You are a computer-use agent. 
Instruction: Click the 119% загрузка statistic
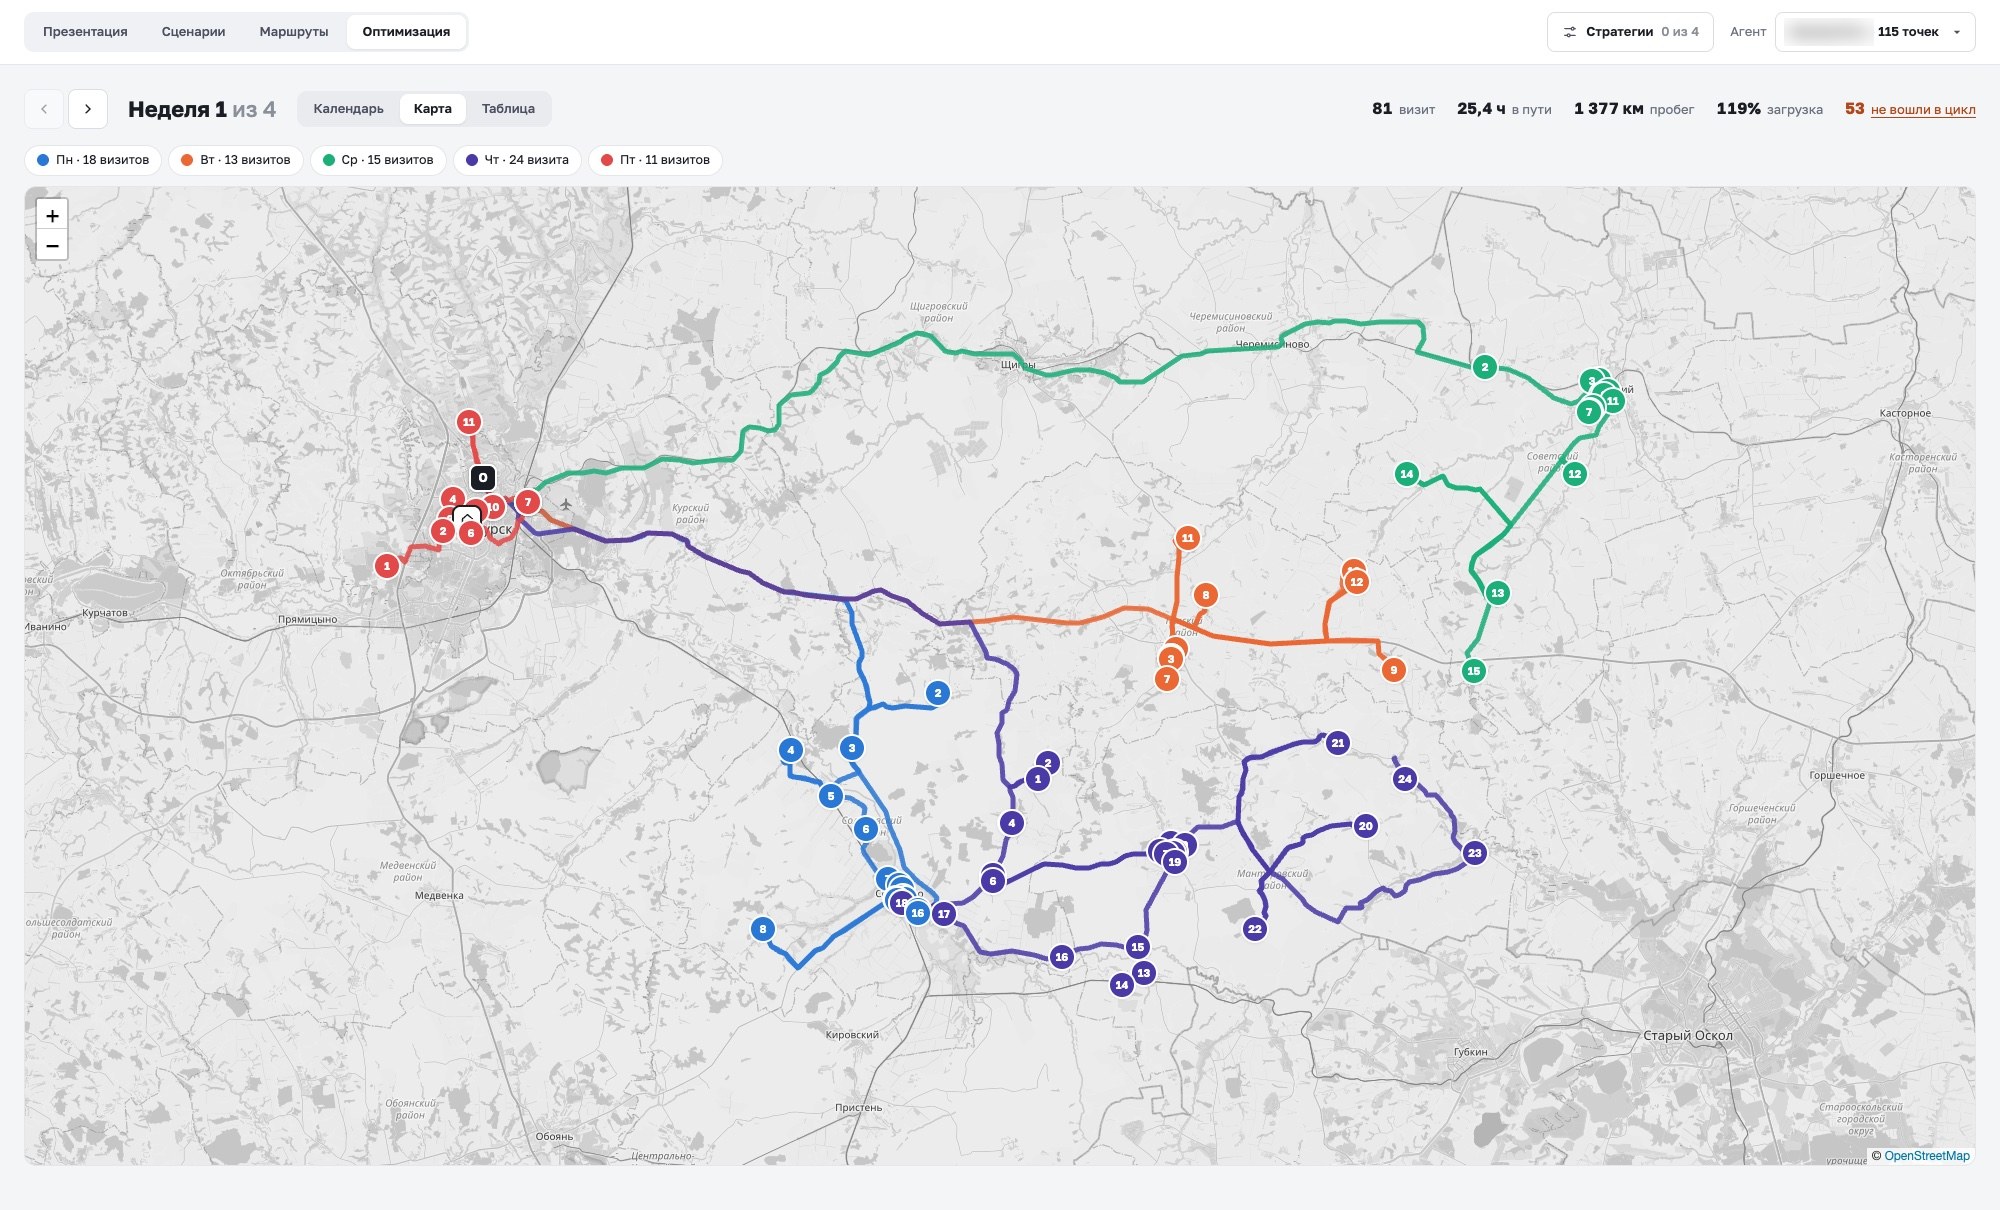1769,109
